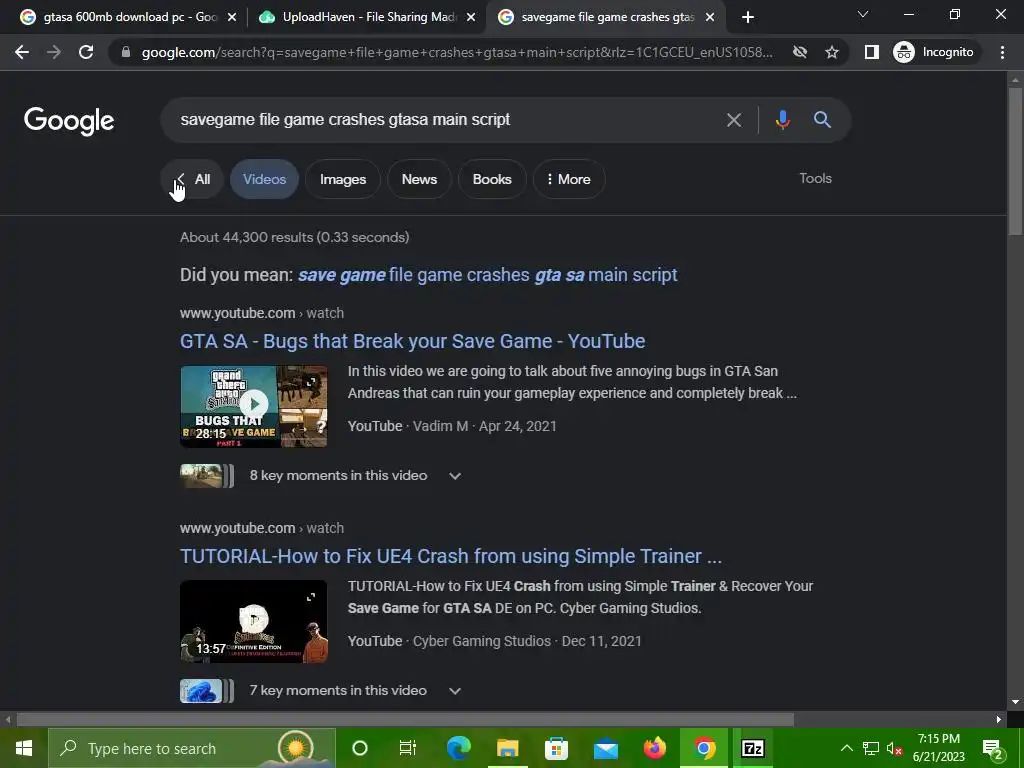Click the padlock site info icon

[x=125, y=52]
